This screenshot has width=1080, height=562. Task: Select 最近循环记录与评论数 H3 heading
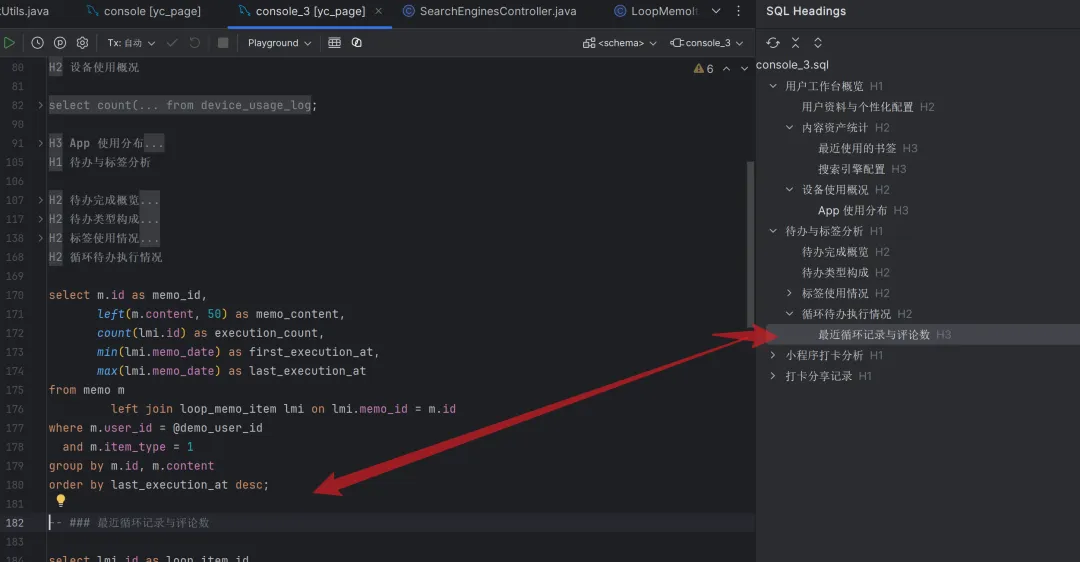884,335
